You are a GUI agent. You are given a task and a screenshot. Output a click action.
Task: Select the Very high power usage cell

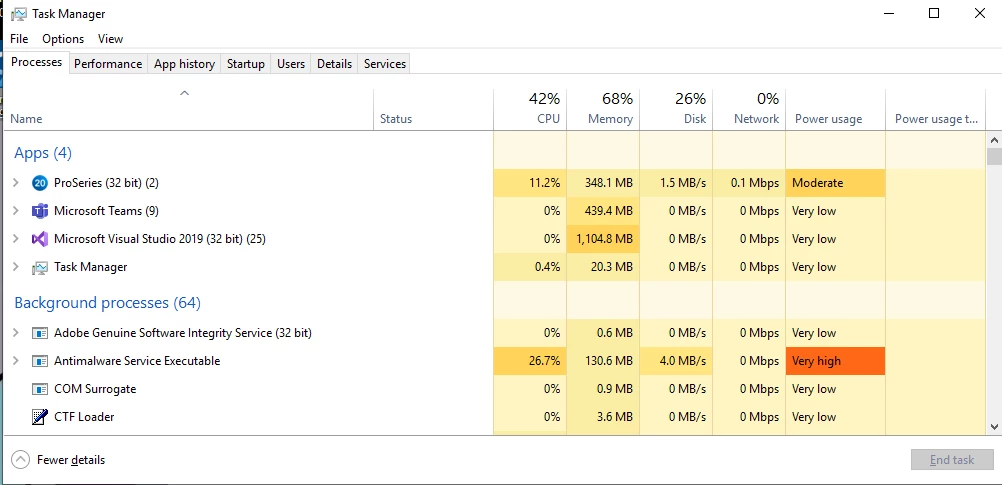point(835,361)
